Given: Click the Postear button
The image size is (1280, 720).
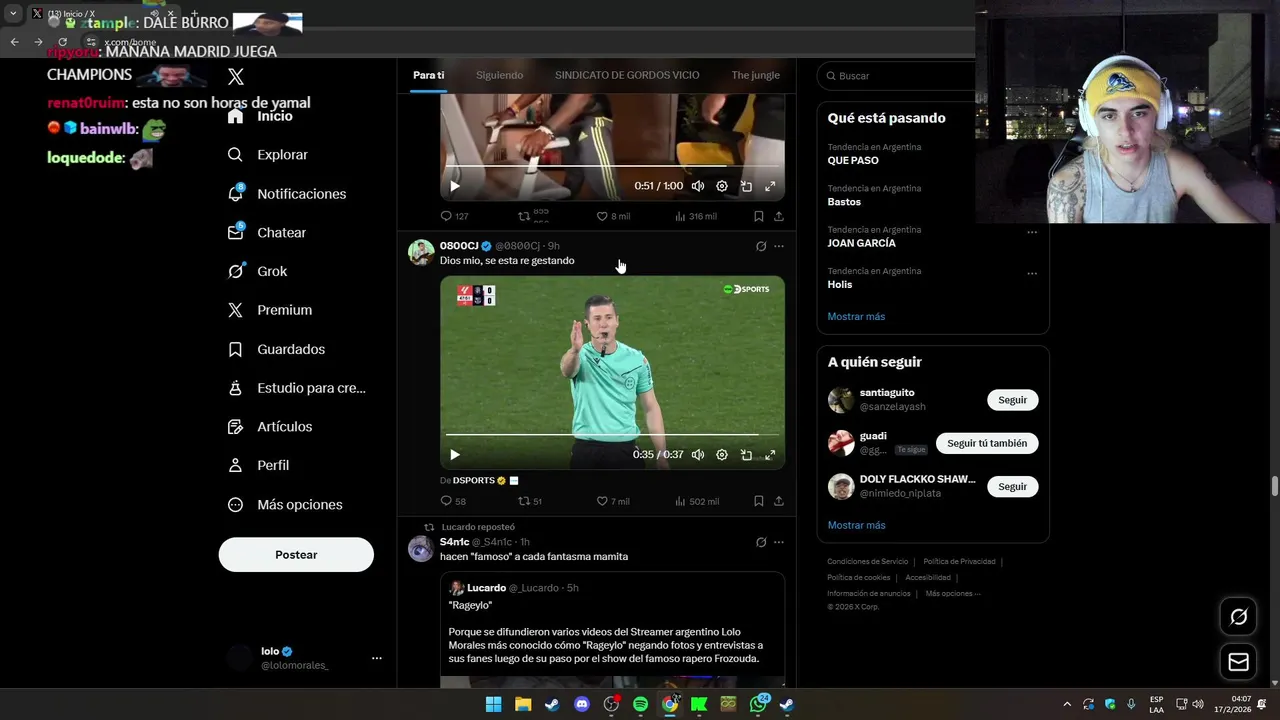Looking at the screenshot, I should click(x=296, y=555).
